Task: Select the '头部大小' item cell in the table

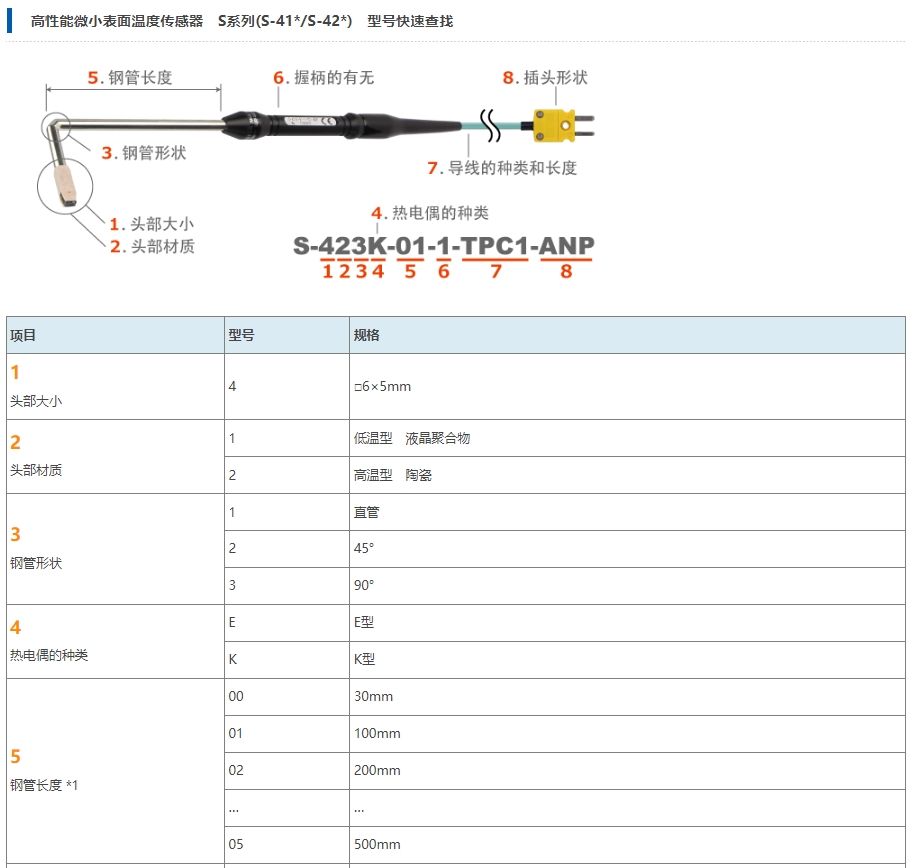Action: pyautogui.click(x=115, y=387)
